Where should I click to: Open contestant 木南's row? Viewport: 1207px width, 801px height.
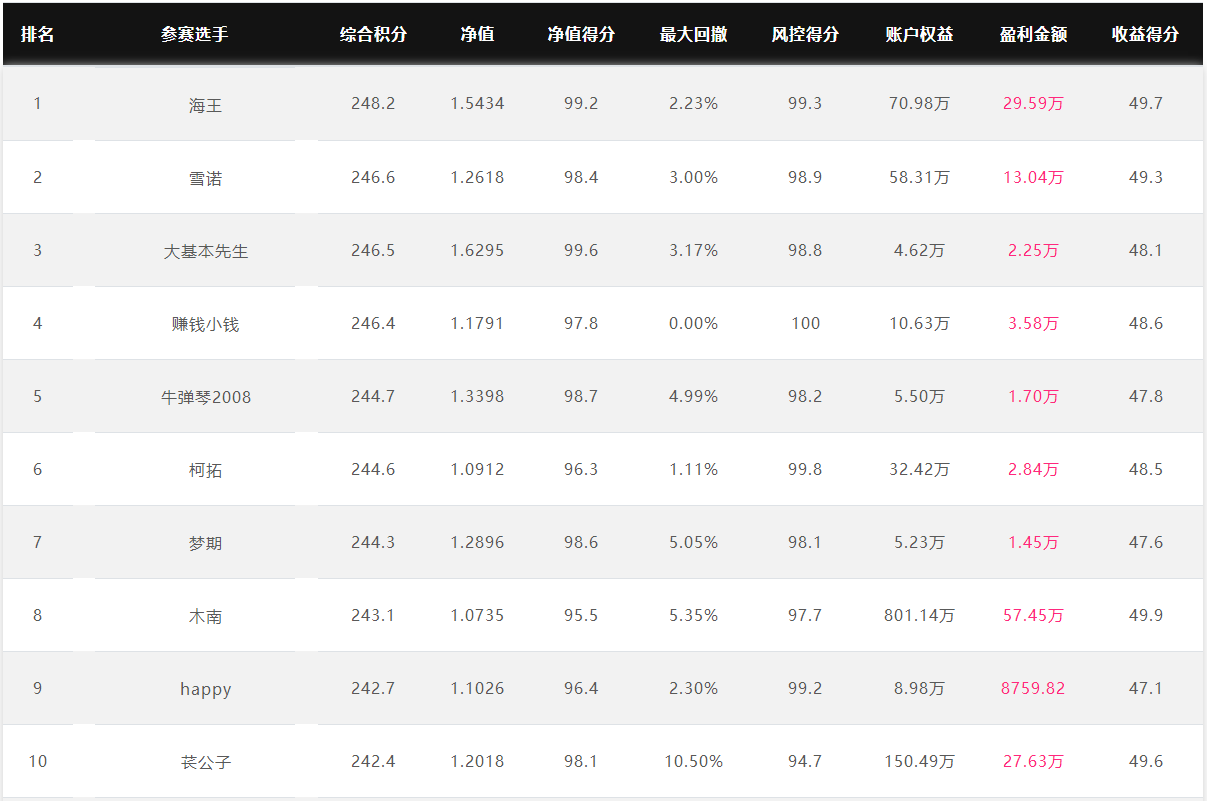pos(205,616)
